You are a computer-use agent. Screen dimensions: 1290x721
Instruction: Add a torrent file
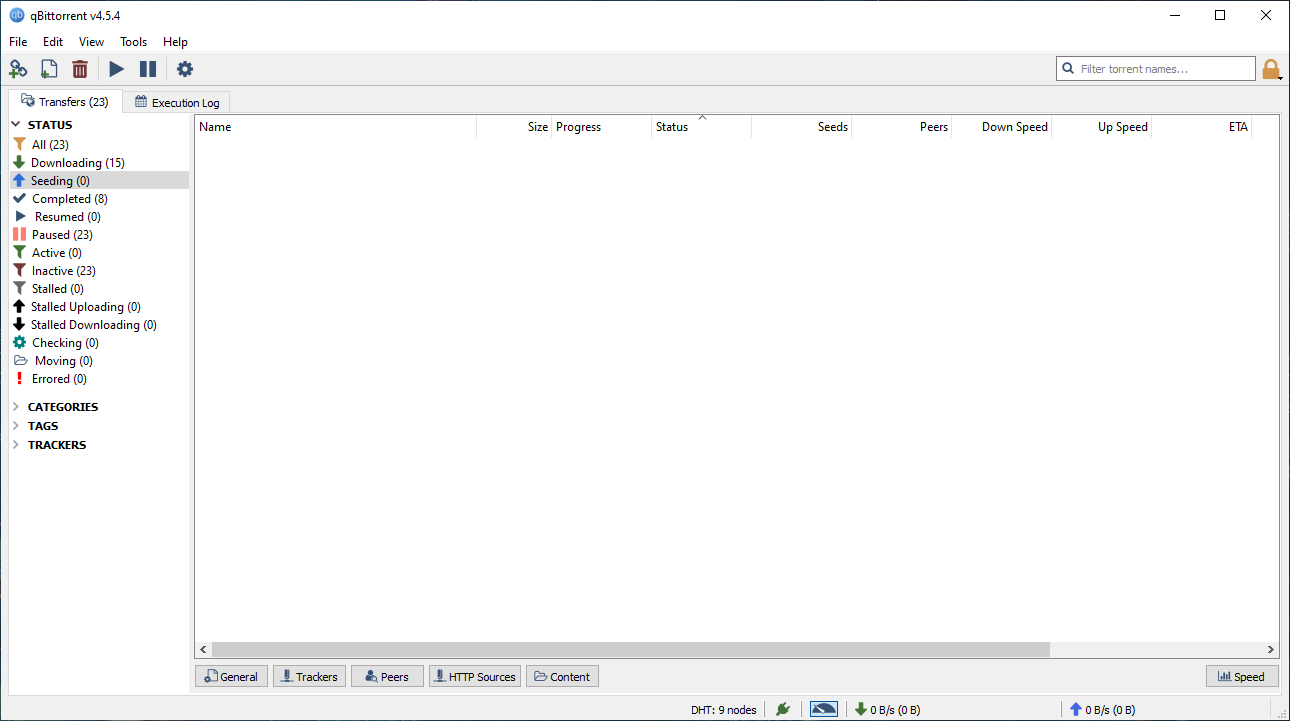click(49, 69)
